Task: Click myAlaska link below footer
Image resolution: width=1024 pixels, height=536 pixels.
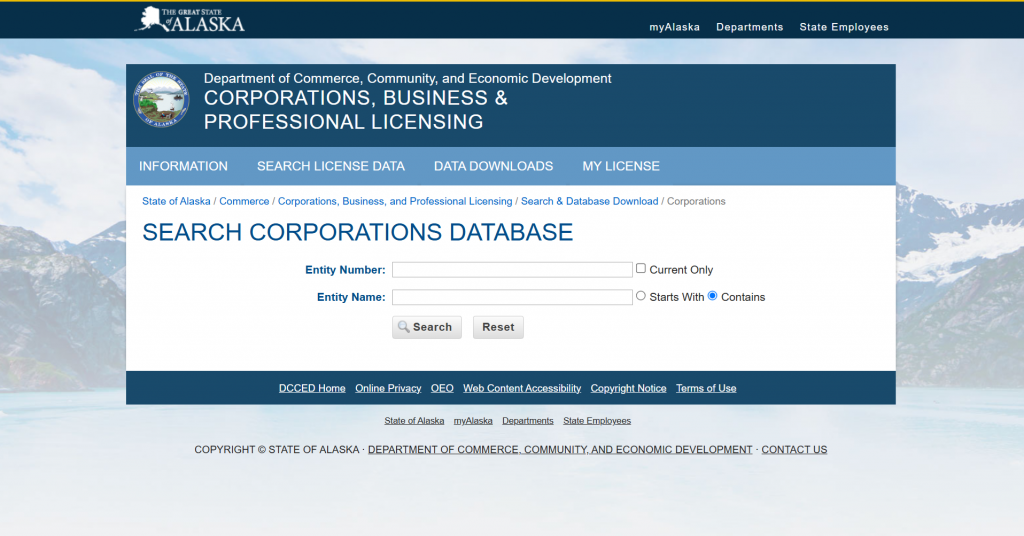Action: tap(473, 420)
